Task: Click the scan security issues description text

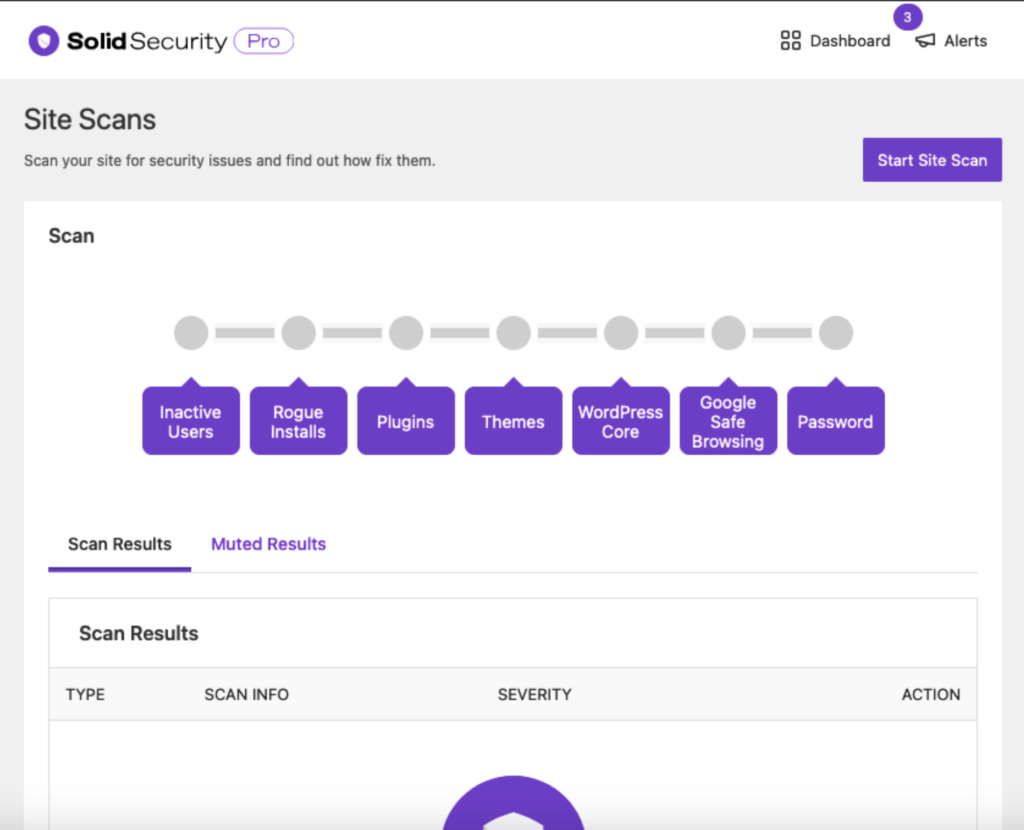Action: tap(229, 161)
